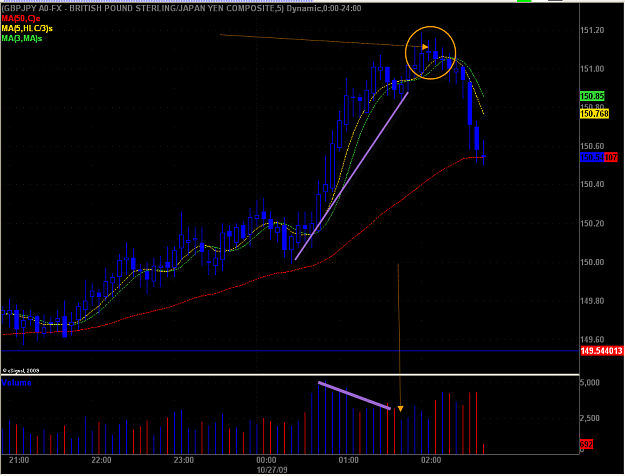
Task: Click the 151.20 price axis label
Action: (592, 30)
